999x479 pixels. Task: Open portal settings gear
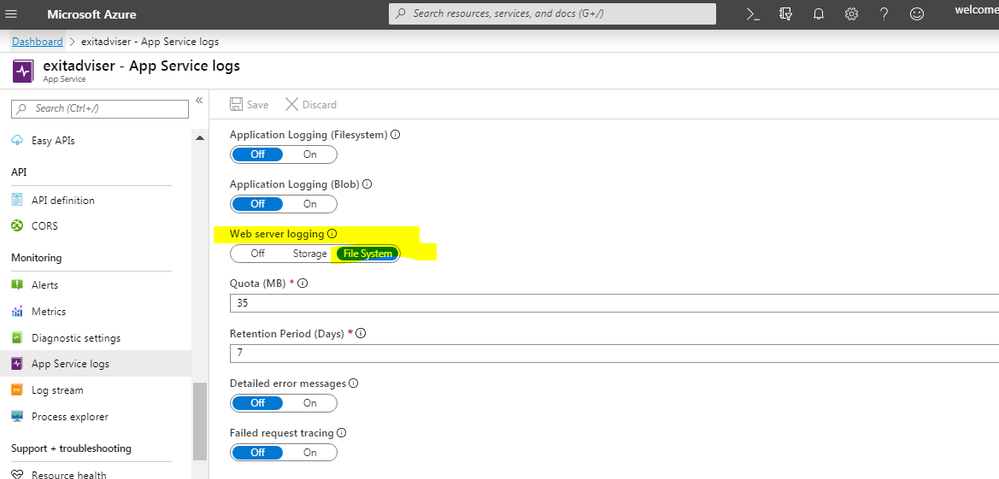pos(851,14)
